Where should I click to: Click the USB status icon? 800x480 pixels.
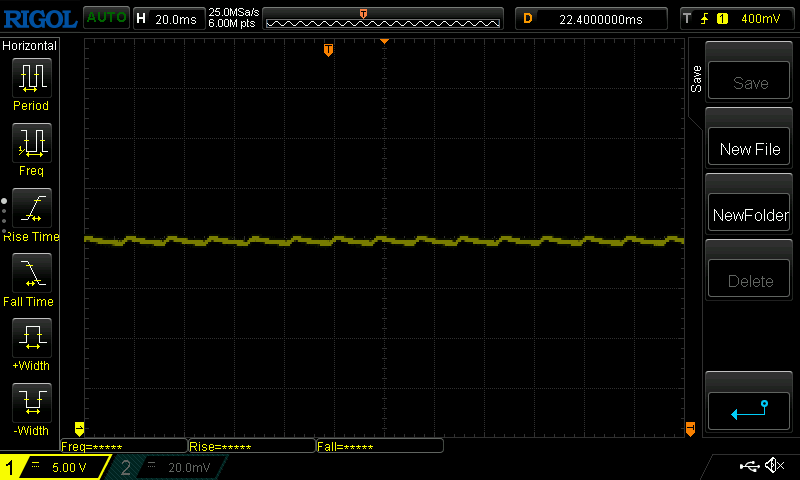(749, 466)
